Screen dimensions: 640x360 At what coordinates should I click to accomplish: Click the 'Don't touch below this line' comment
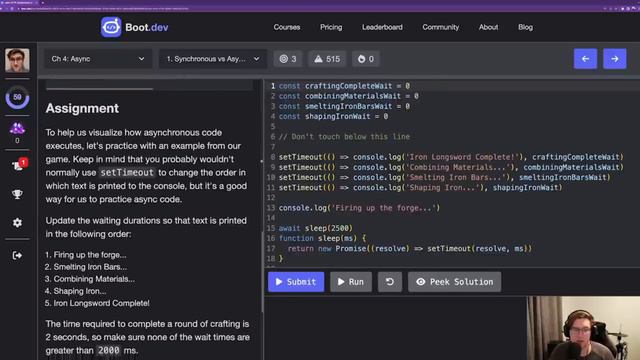(344, 137)
